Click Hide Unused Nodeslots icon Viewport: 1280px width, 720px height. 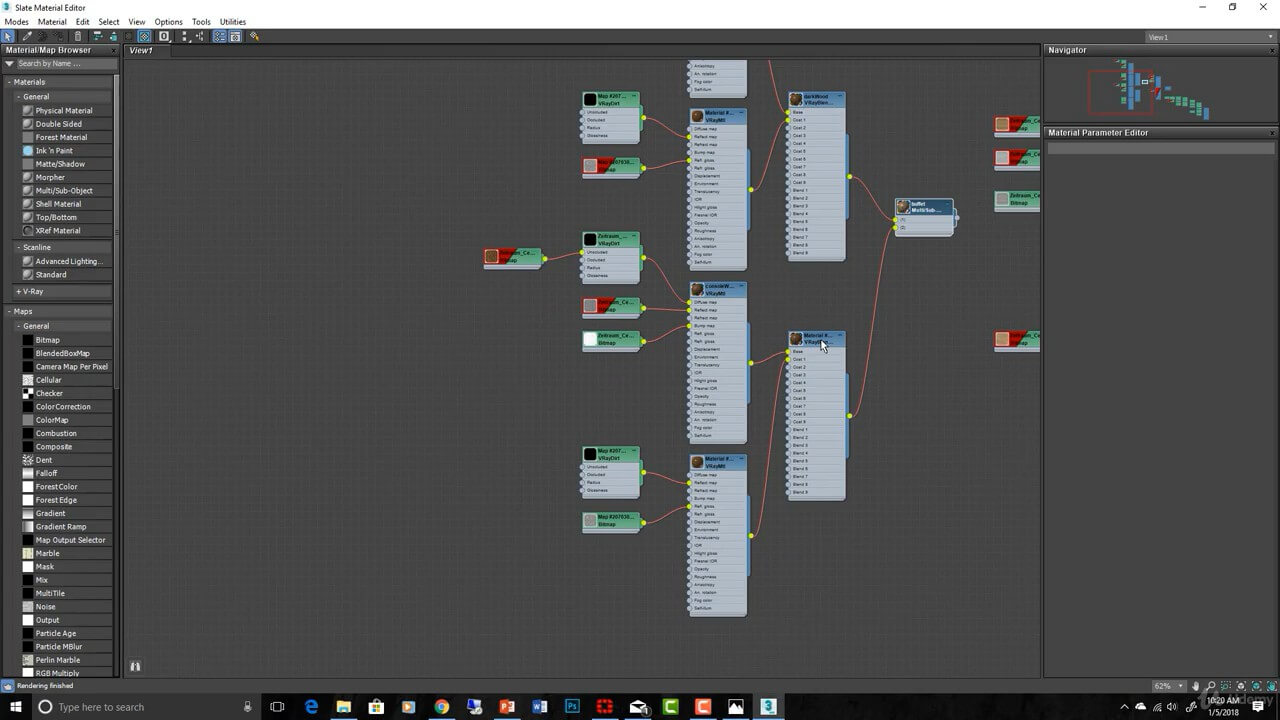[112, 36]
